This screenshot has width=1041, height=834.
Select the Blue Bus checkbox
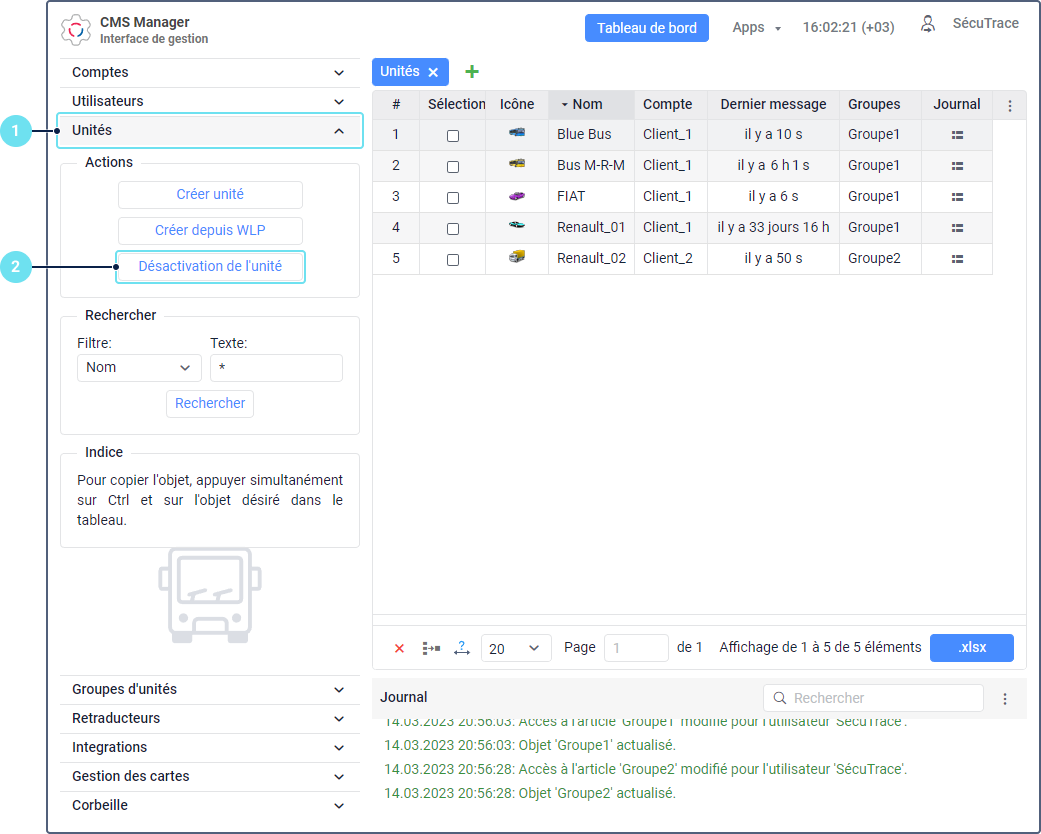tap(453, 136)
